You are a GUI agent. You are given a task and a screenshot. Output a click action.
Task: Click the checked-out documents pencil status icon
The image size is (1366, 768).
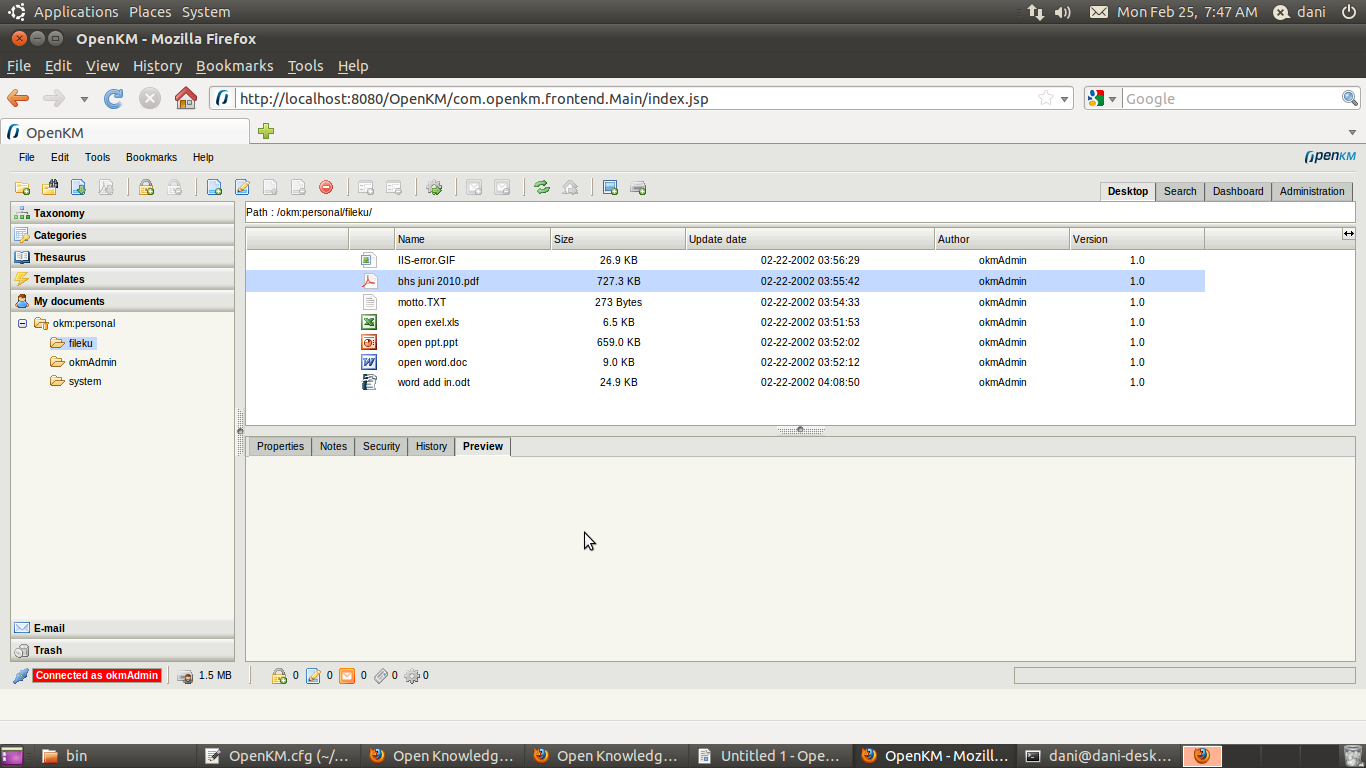coord(313,676)
